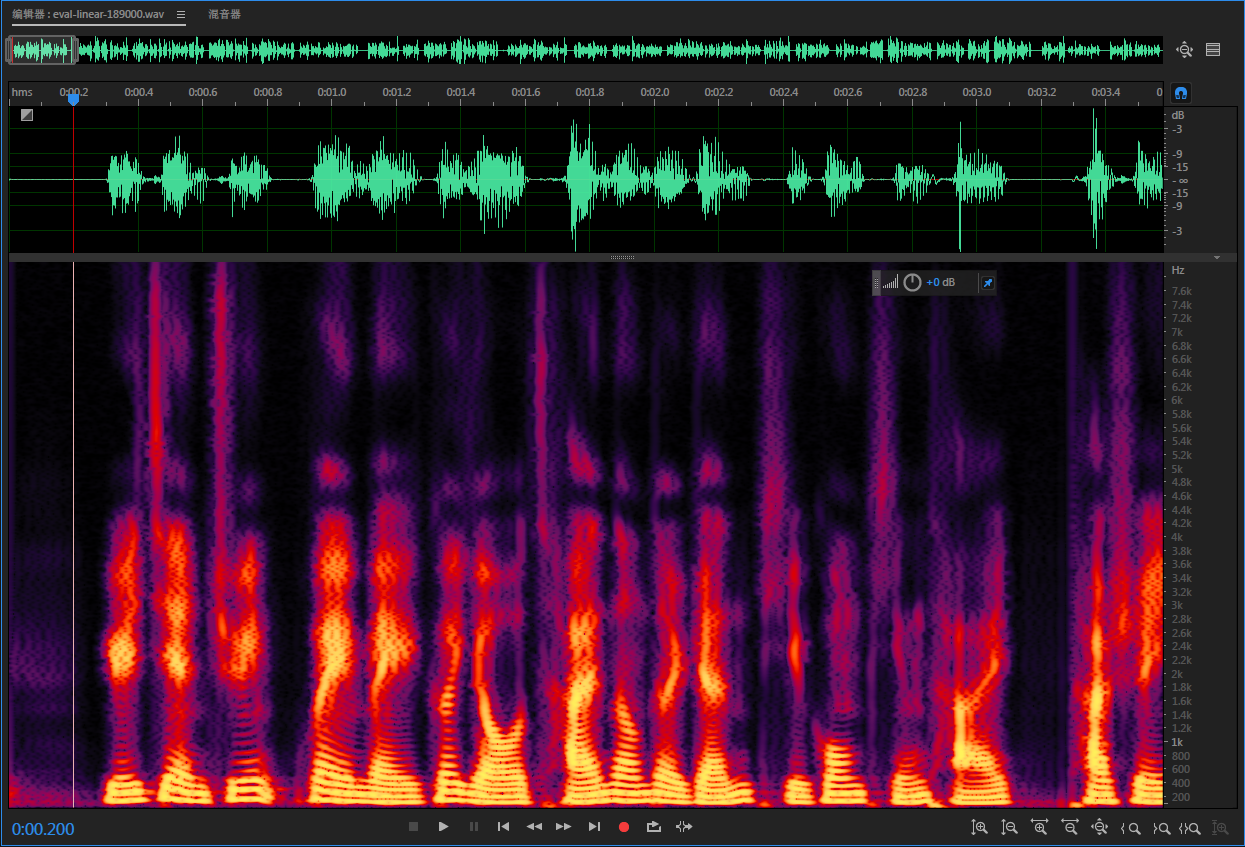Click the hms time format label
This screenshot has height=847, width=1245.
(21, 92)
